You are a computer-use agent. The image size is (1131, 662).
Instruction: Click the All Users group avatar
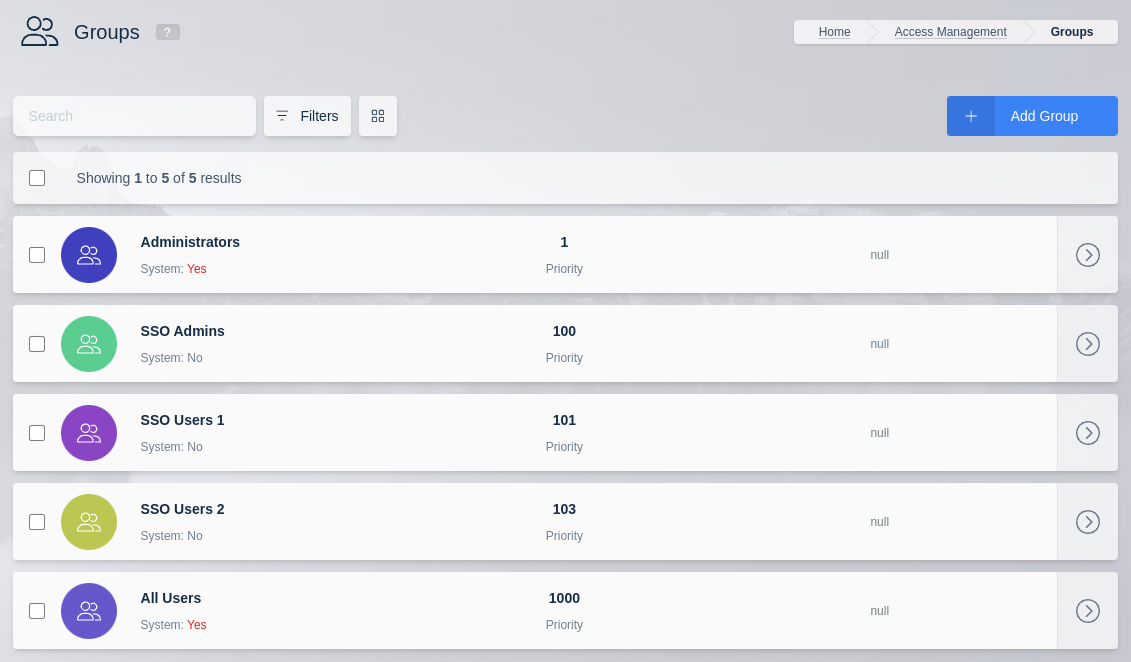point(89,611)
